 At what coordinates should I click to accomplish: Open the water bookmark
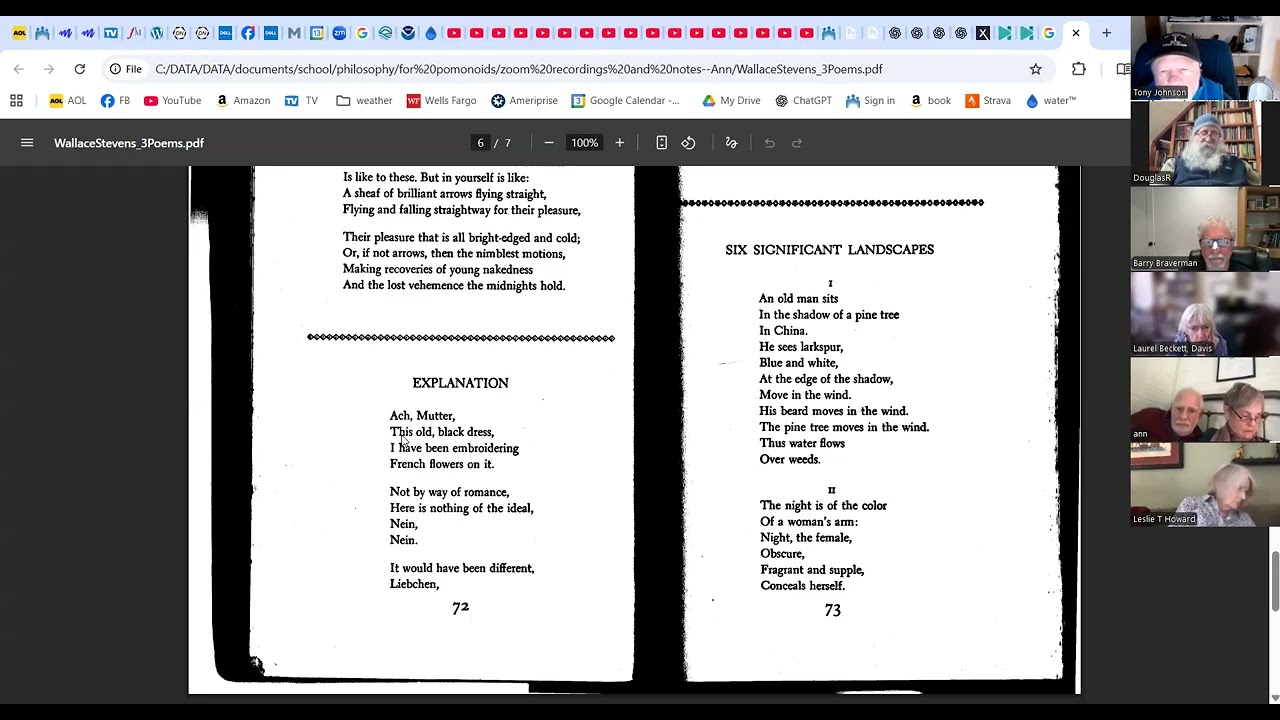(1050, 100)
